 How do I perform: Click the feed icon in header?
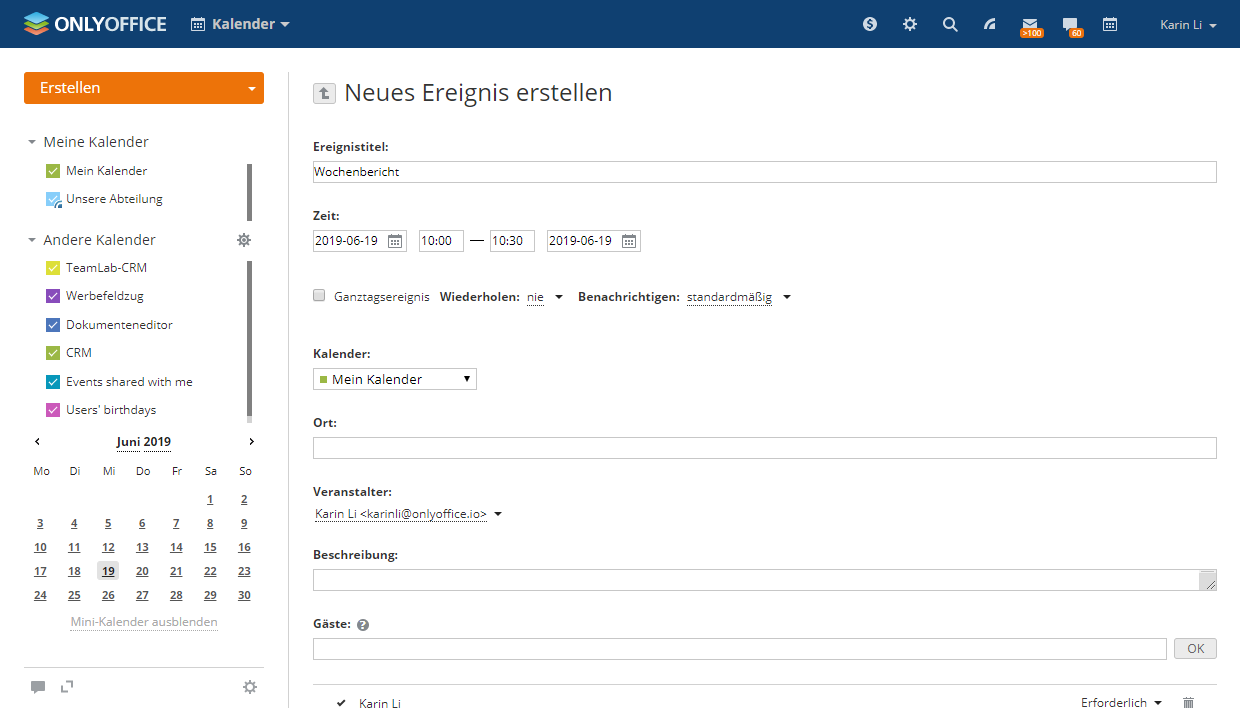pyautogui.click(x=990, y=24)
